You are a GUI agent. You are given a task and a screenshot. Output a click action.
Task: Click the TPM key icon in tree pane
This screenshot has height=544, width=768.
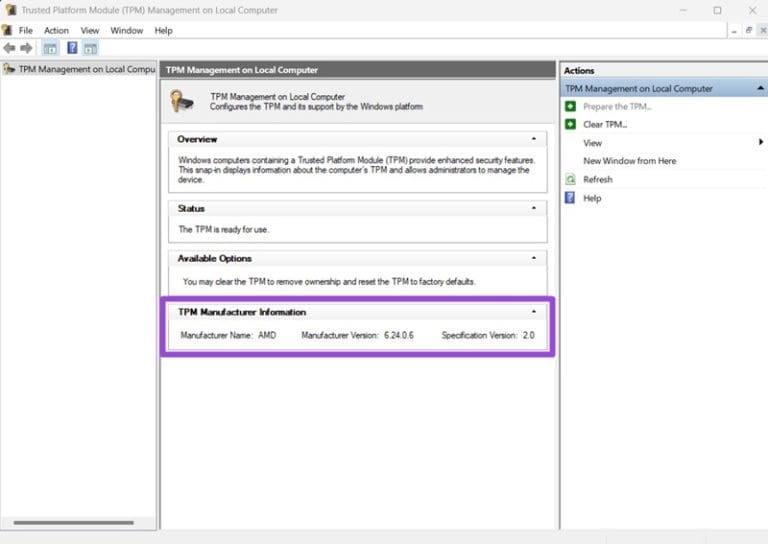[x=9, y=69]
